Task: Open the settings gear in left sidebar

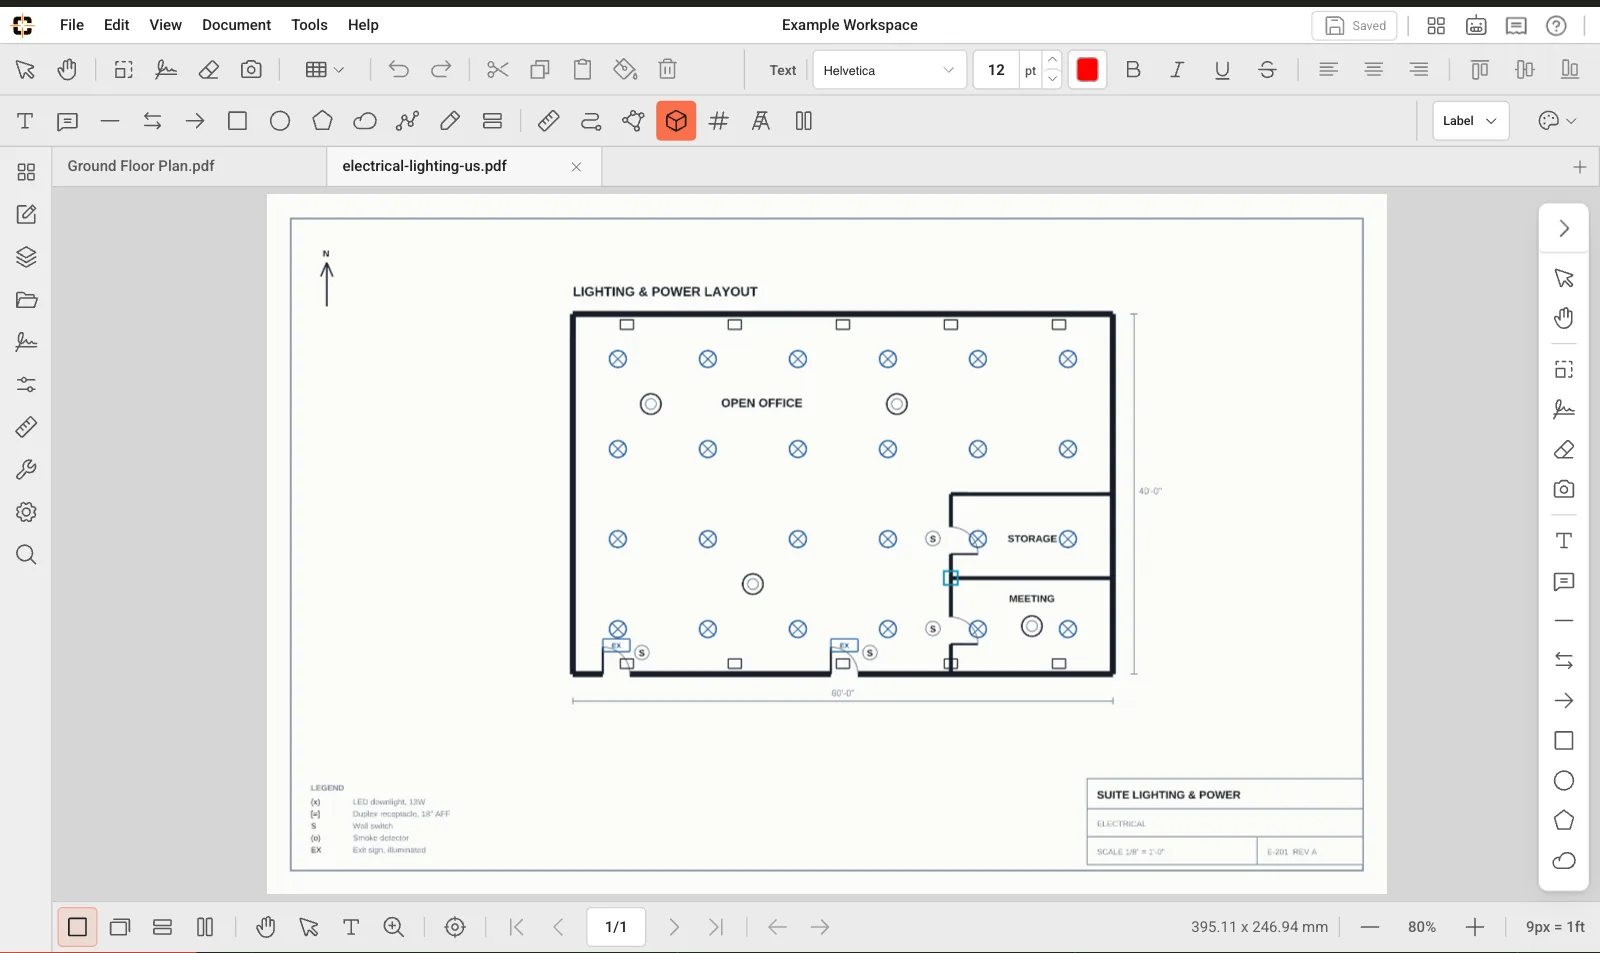Action: tap(27, 512)
